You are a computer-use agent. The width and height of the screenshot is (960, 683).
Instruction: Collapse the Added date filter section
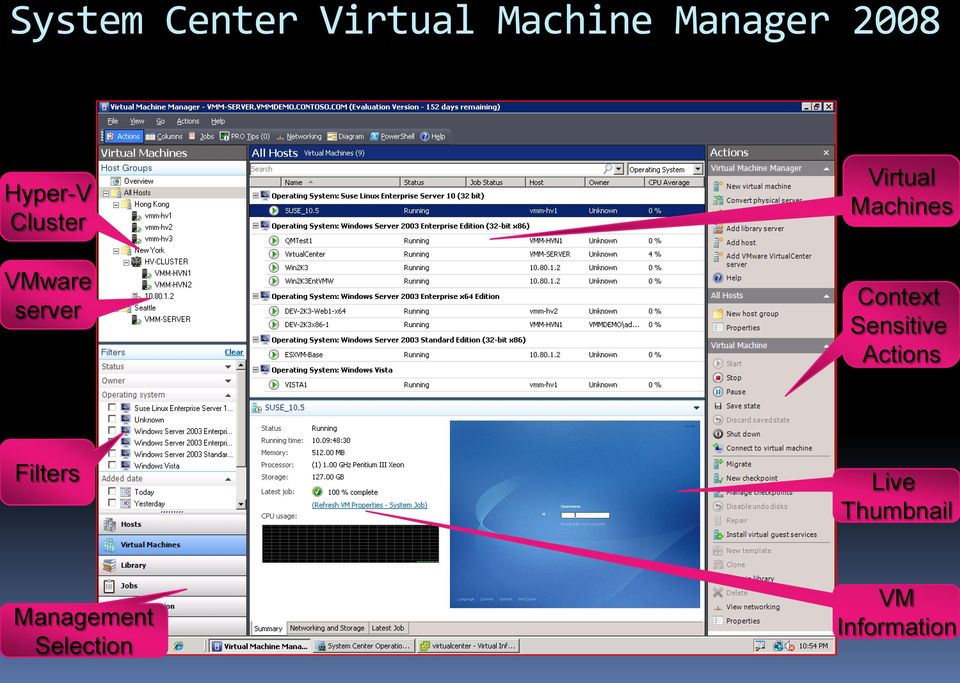coord(228,479)
